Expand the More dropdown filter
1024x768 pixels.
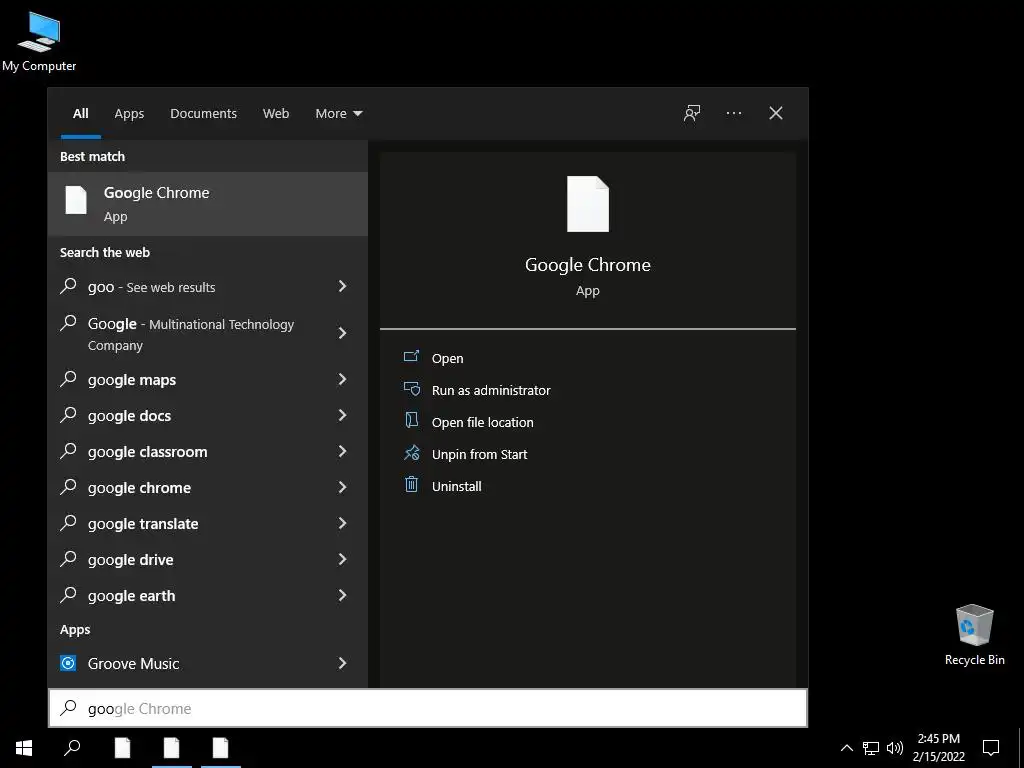[338, 114]
